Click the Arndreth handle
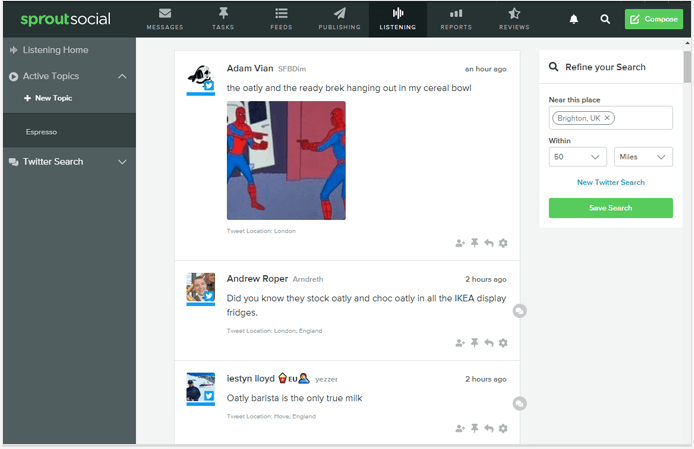Image resolution: width=694 pixels, height=449 pixels. tap(308, 279)
